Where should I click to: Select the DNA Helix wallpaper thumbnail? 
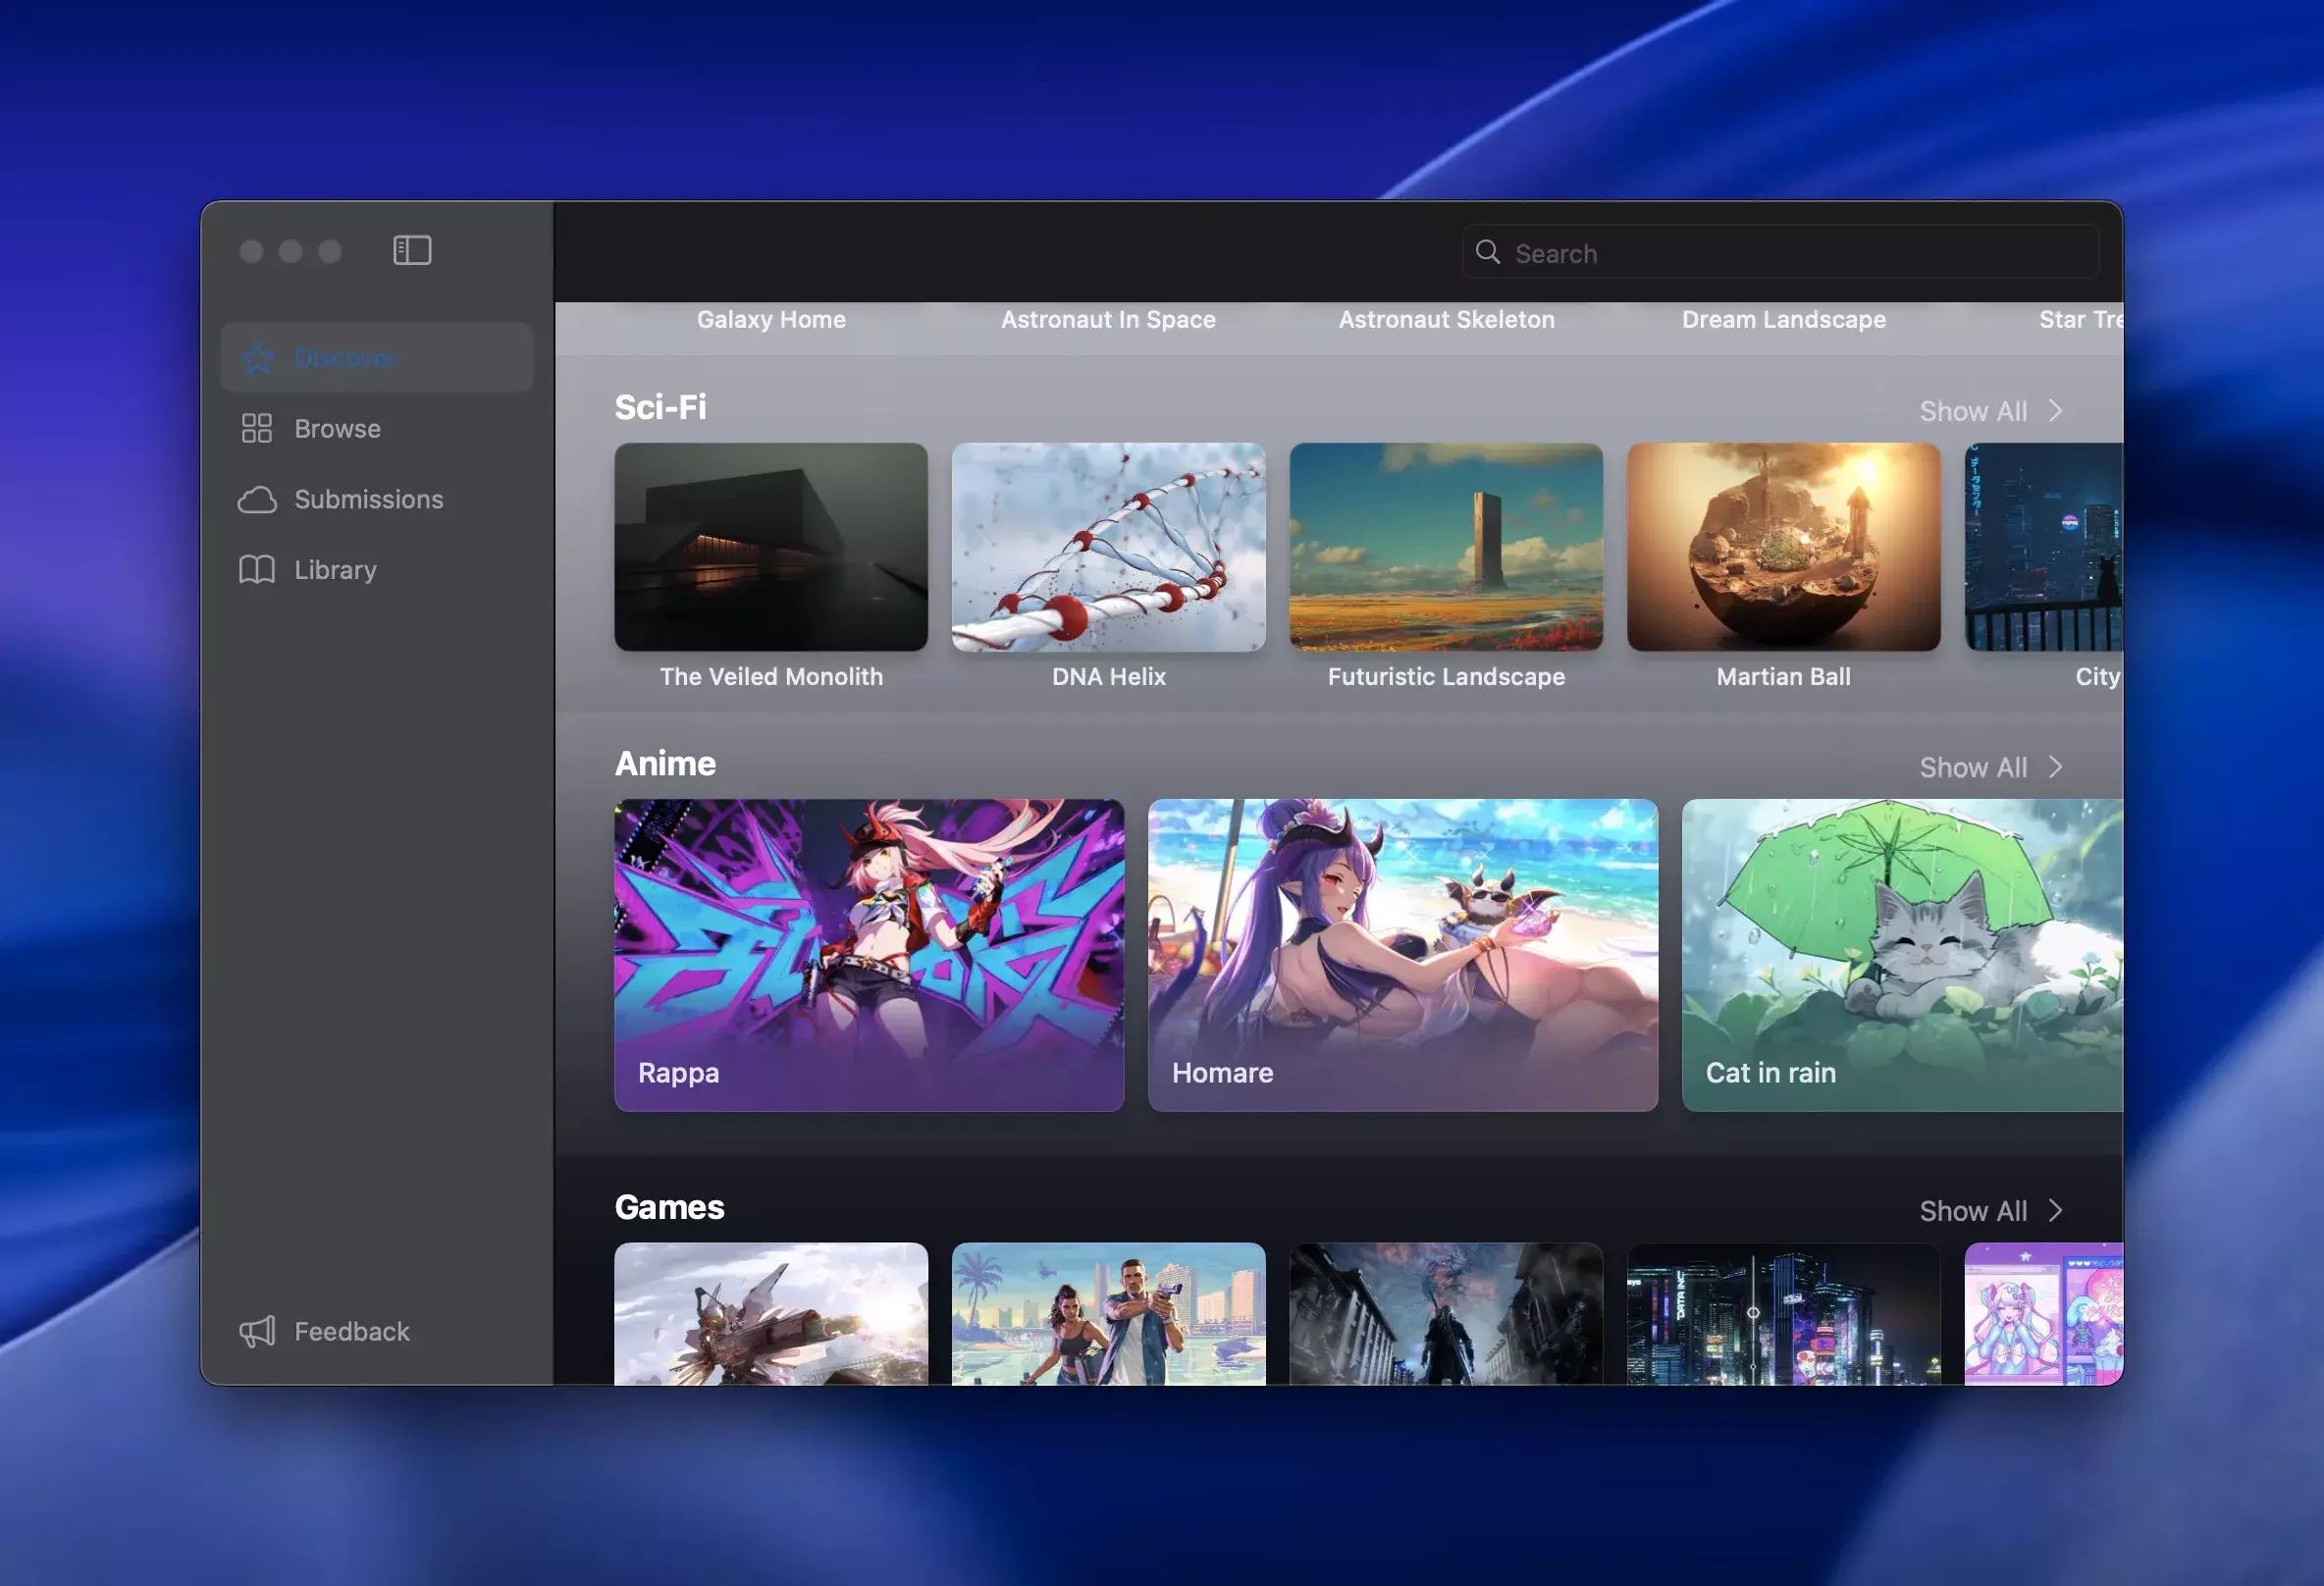[1108, 547]
